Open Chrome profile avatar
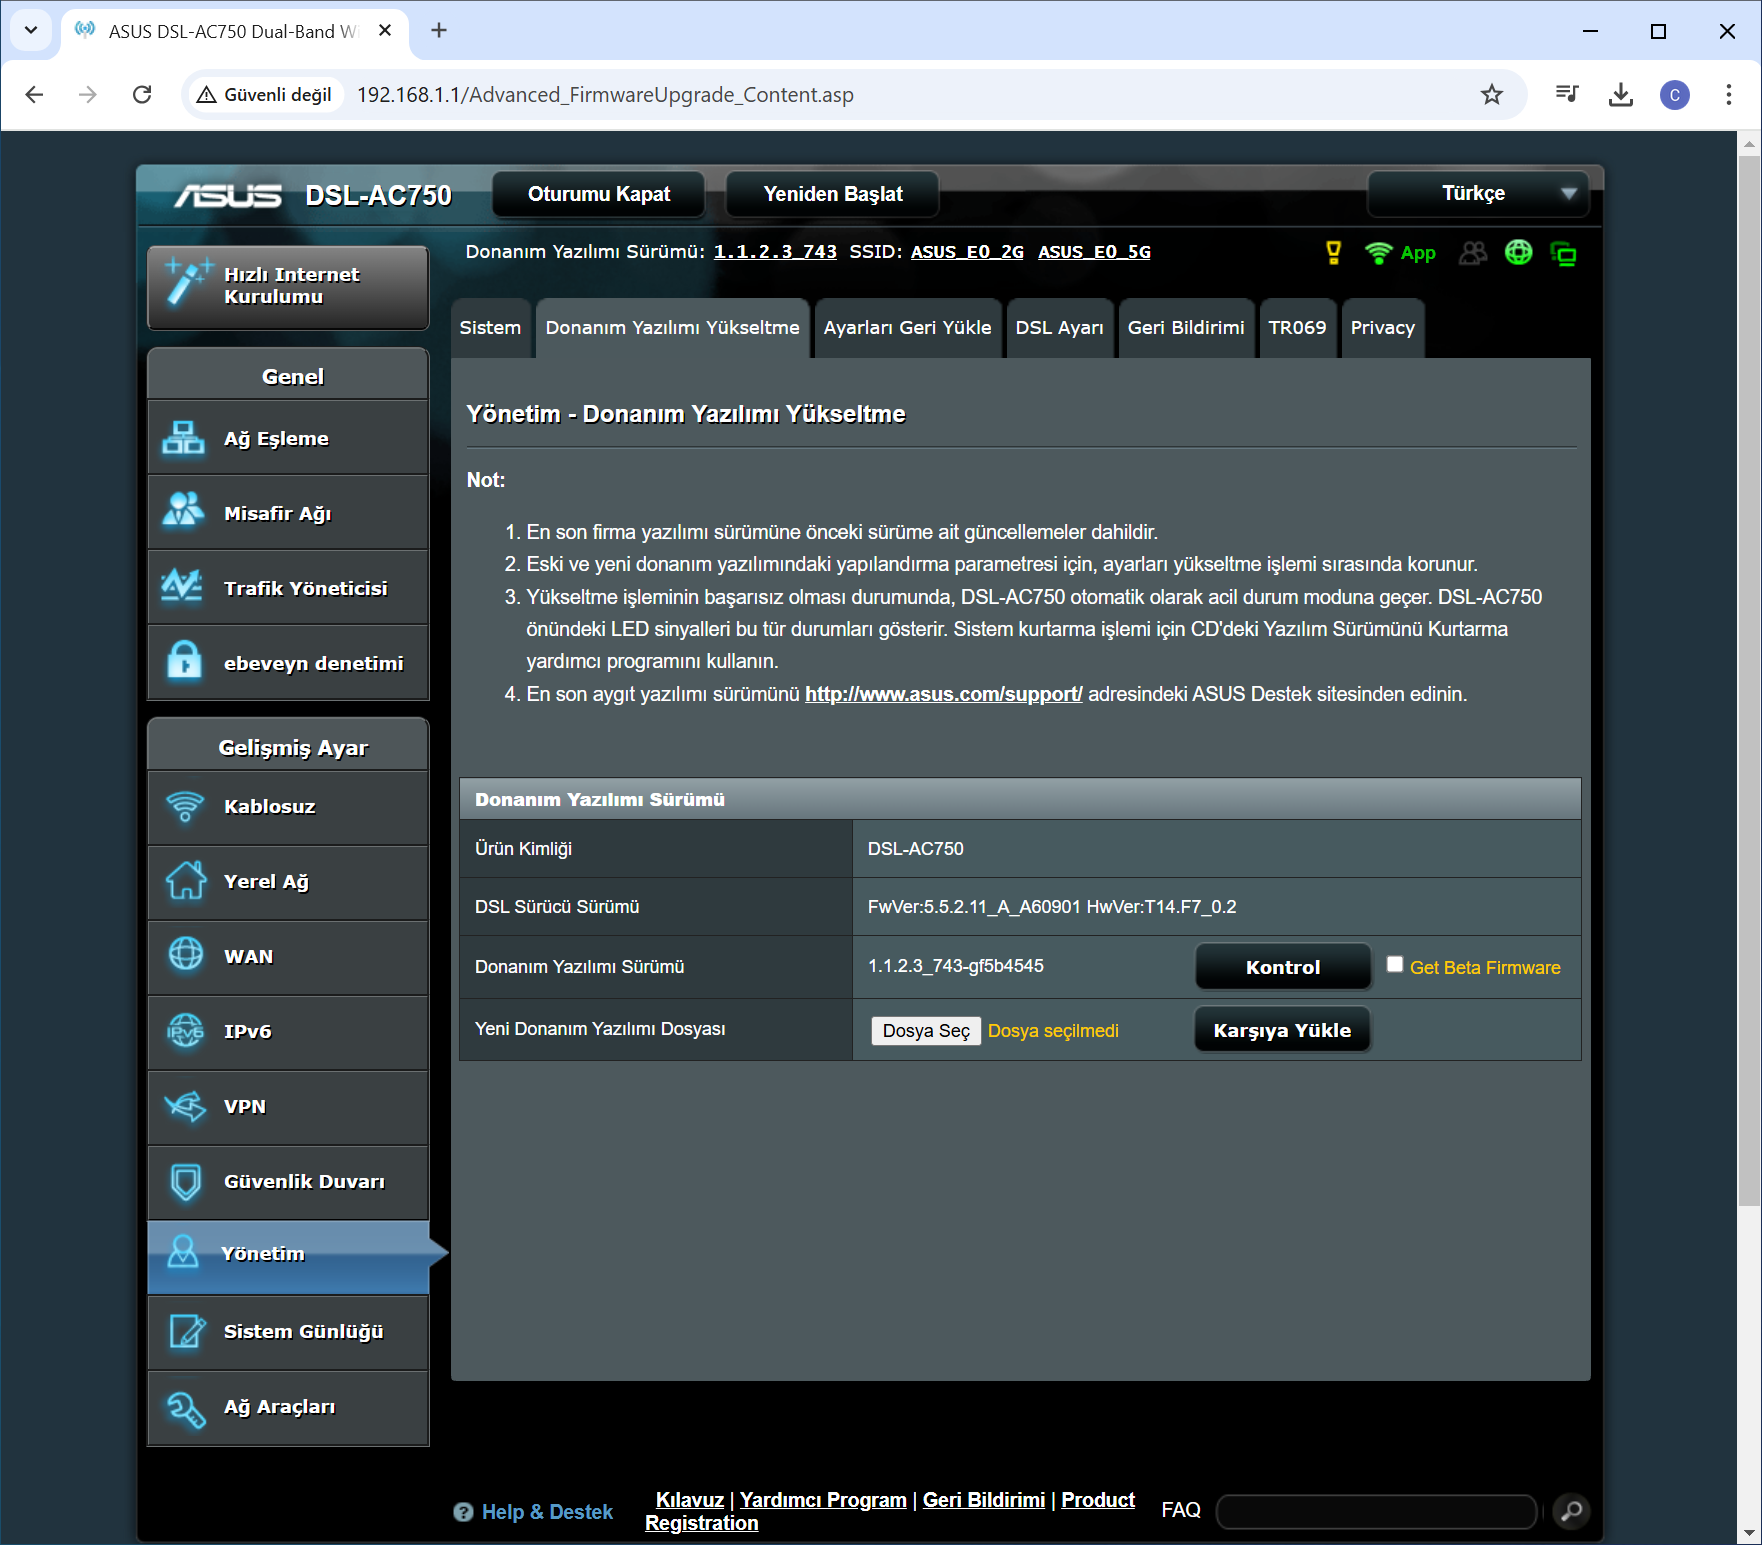1762x1545 pixels. pyautogui.click(x=1675, y=95)
